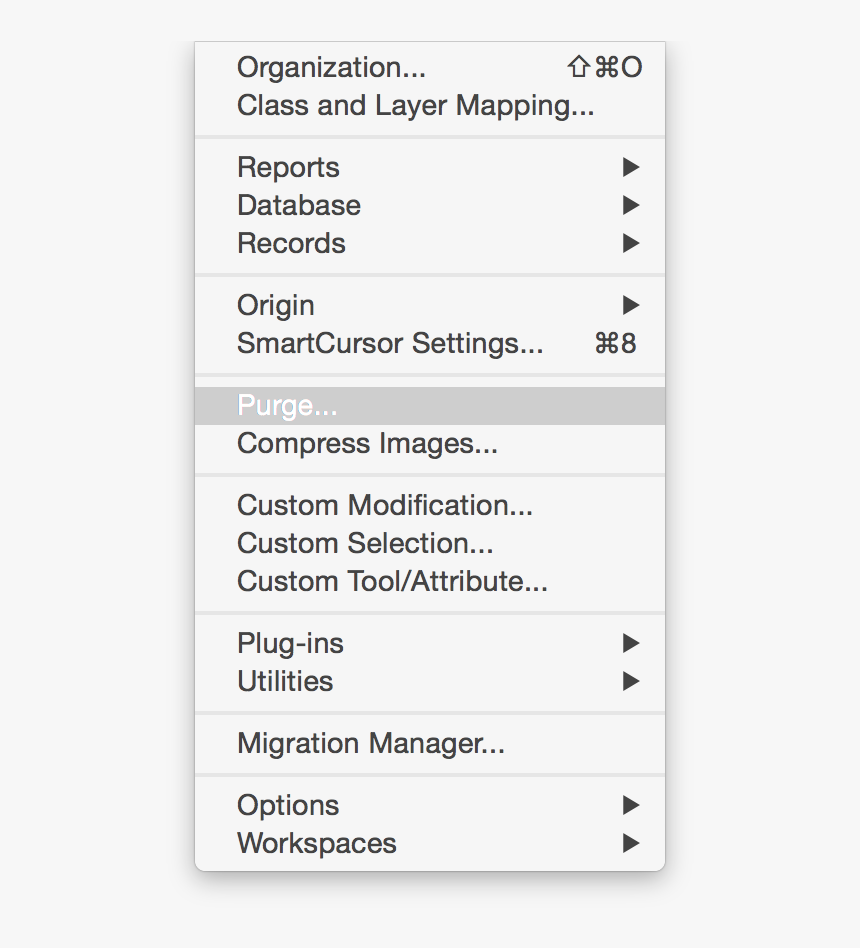Open the Reports submenu
The image size is (860, 948).
(x=288, y=168)
